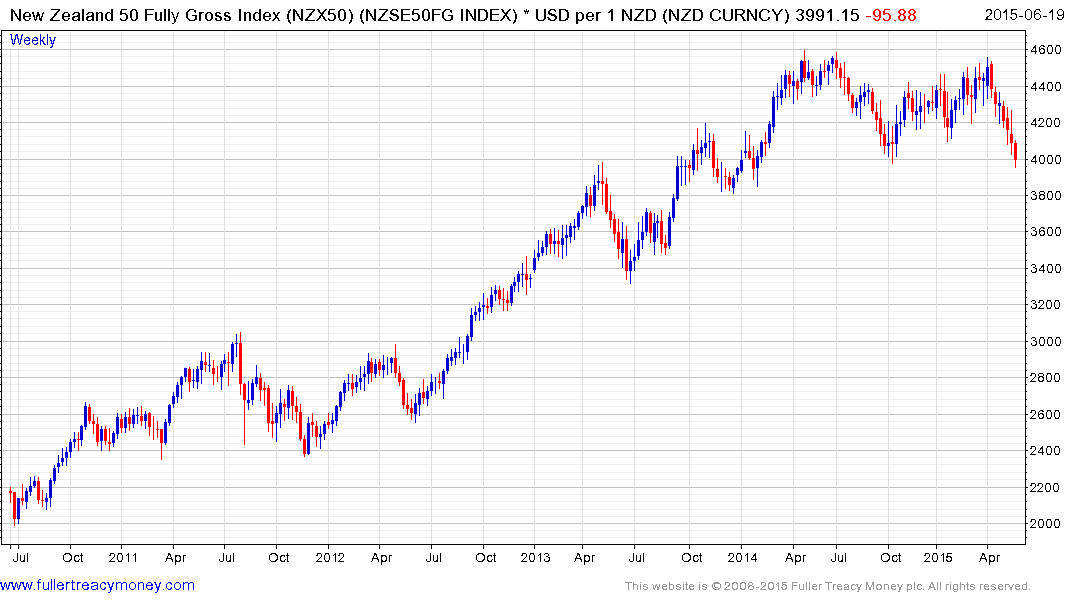
Task: Click the Weekly interval label
Action: pyautogui.click(x=33, y=40)
